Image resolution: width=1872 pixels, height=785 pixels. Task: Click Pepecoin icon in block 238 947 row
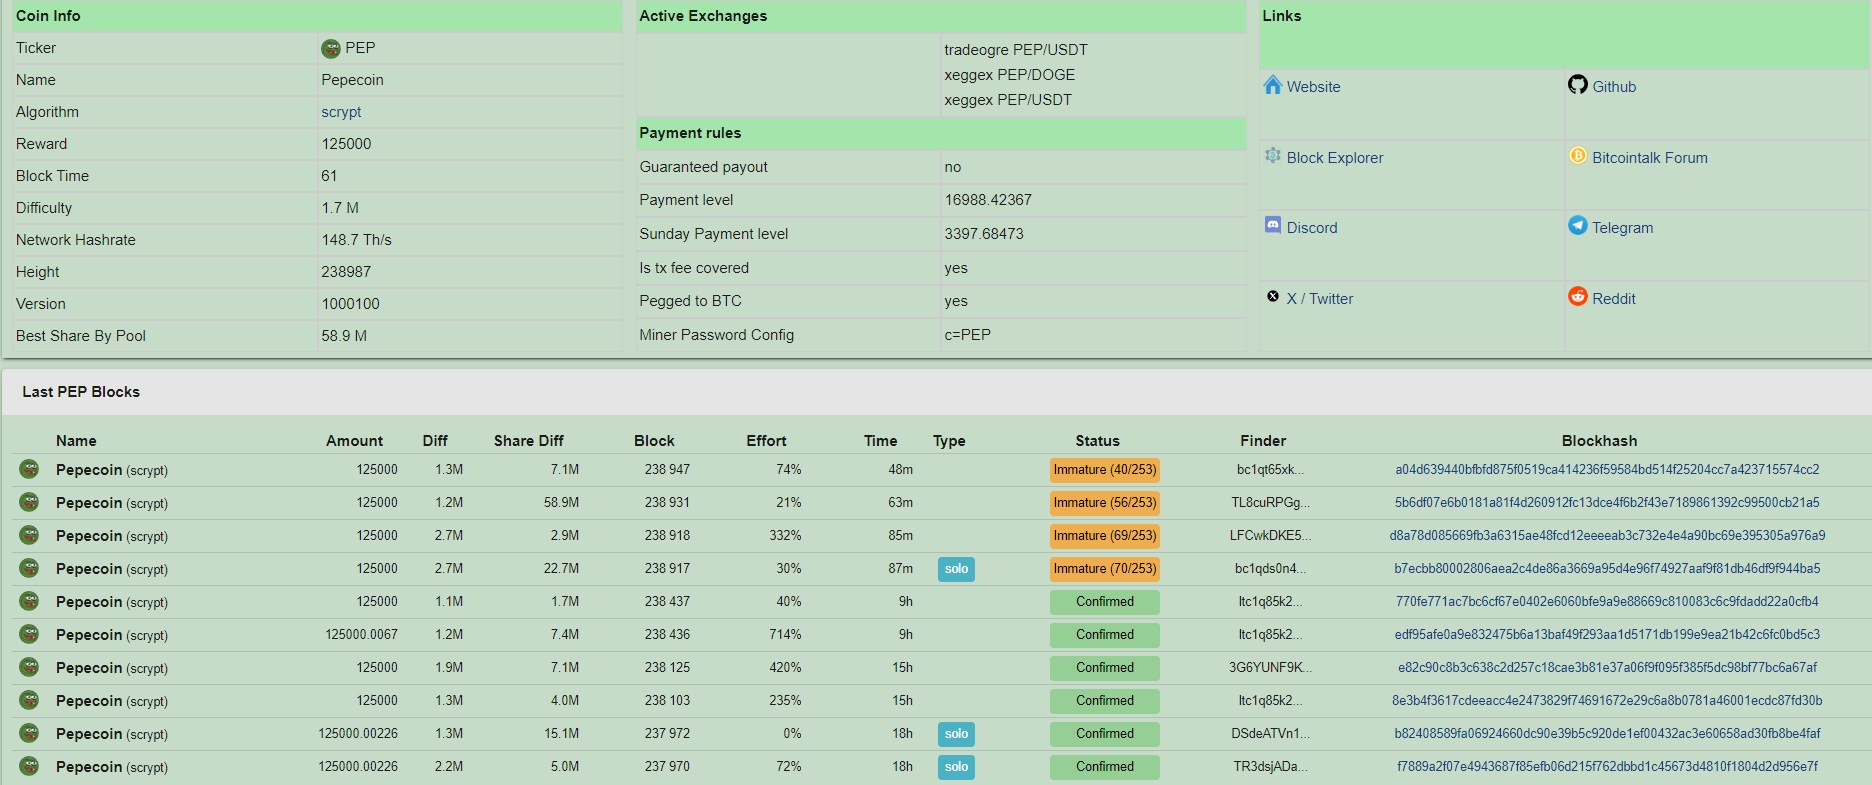(x=29, y=469)
